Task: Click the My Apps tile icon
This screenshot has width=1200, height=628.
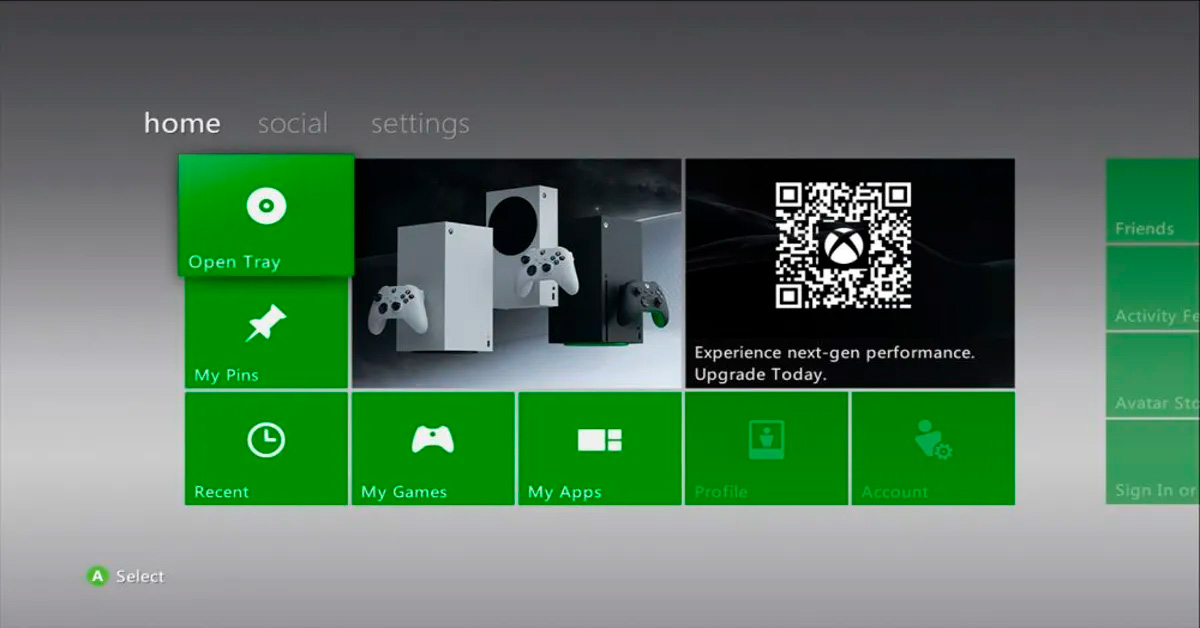Action: click(600, 440)
